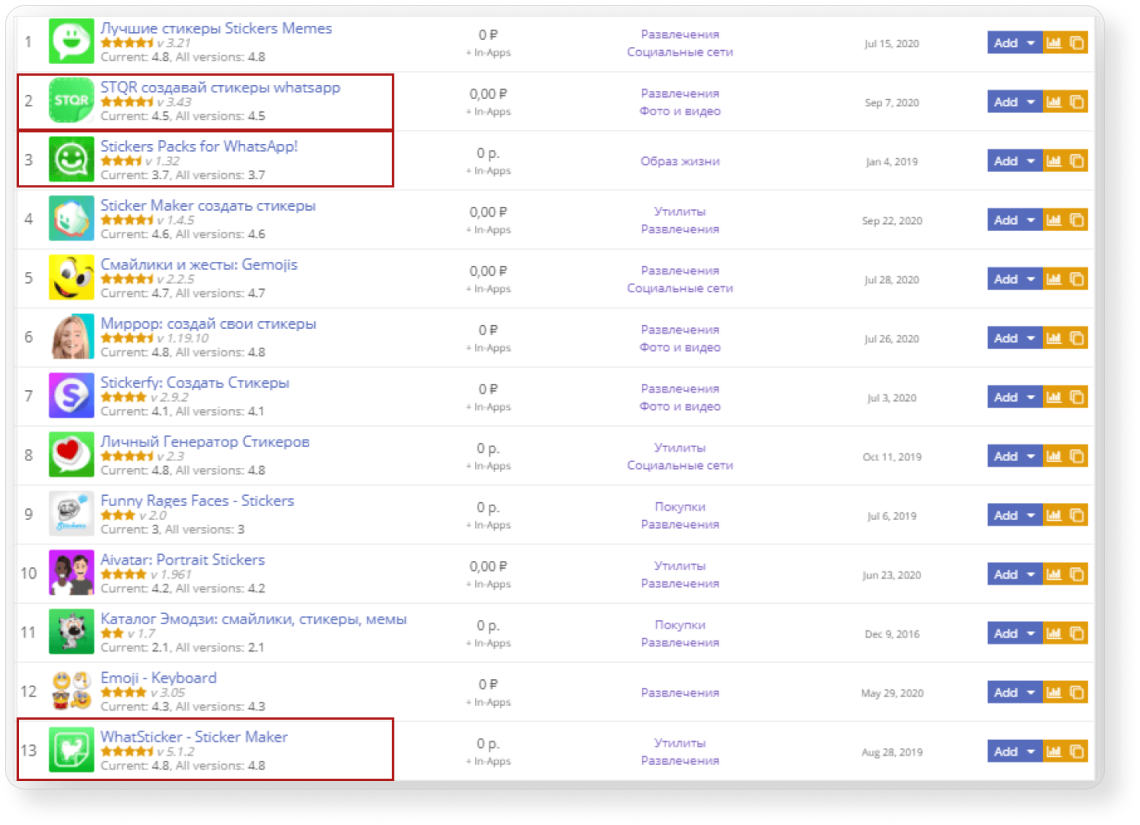The height and width of the screenshot is (825, 1140).
Task: Click the Stickerfy purple S app icon
Action: coord(71,395)
